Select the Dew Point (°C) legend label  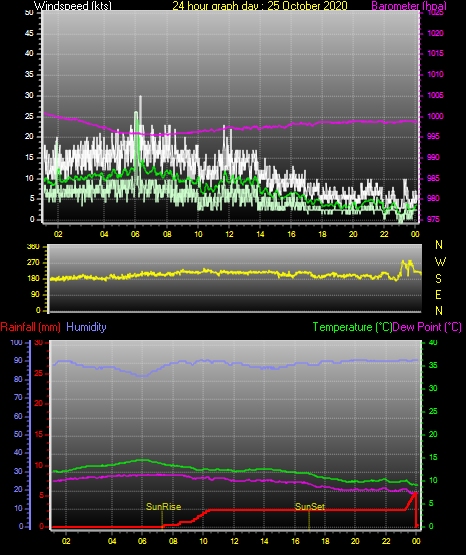pyautogui.click(x=427, y=327)
